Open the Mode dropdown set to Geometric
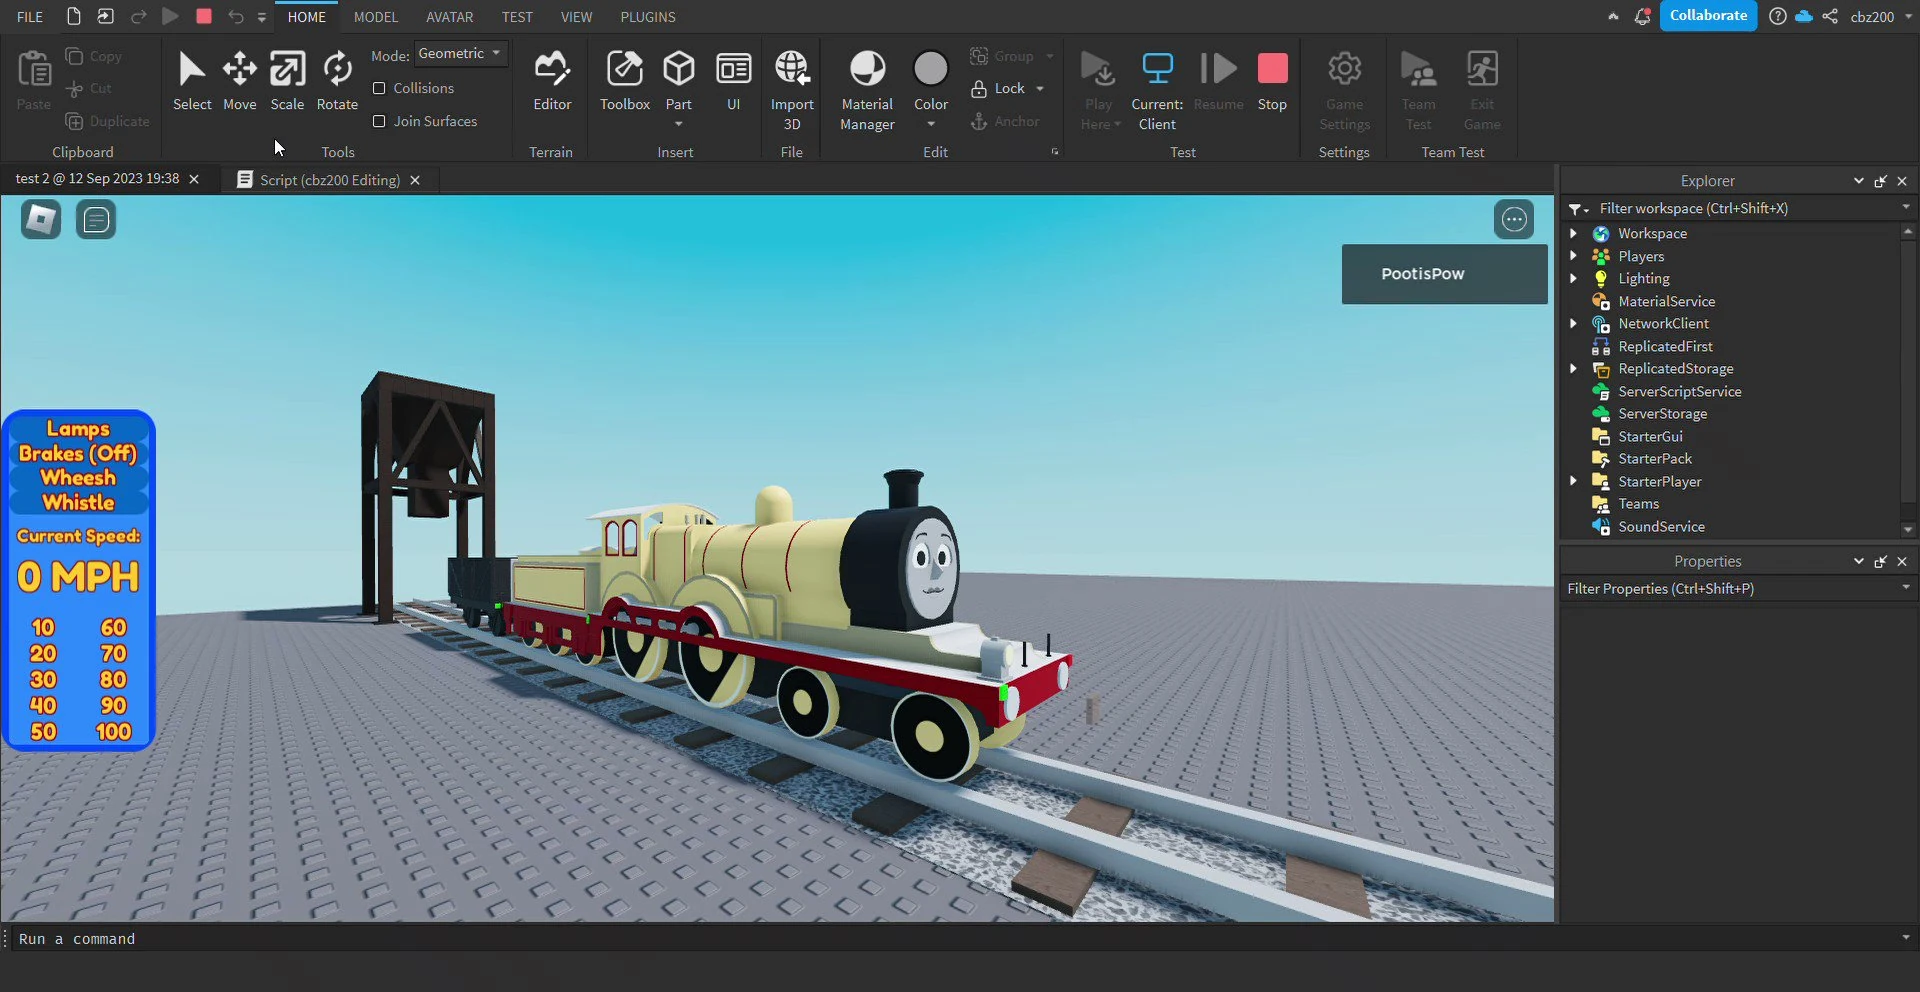Viewport: 1920px width, 992px height. pyautogui.click(x=460, y=53)
